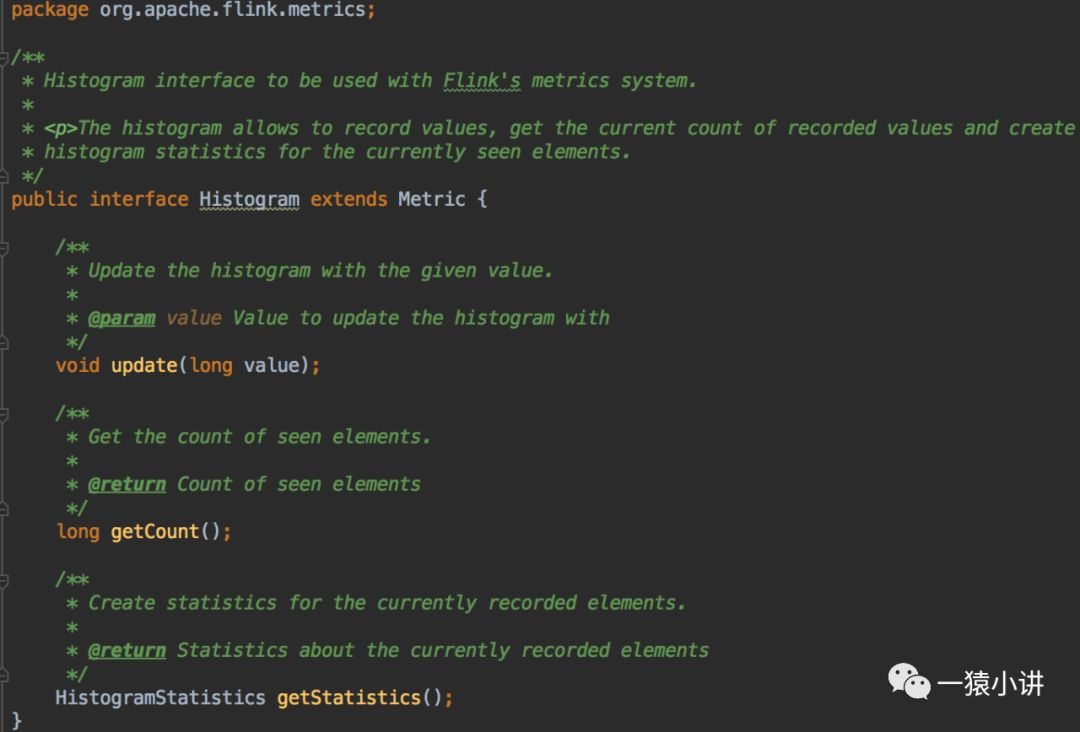This screenshot has height=732, width=1080.
Task: Click the <p> tag in the Javadoc
Action: 61,128
